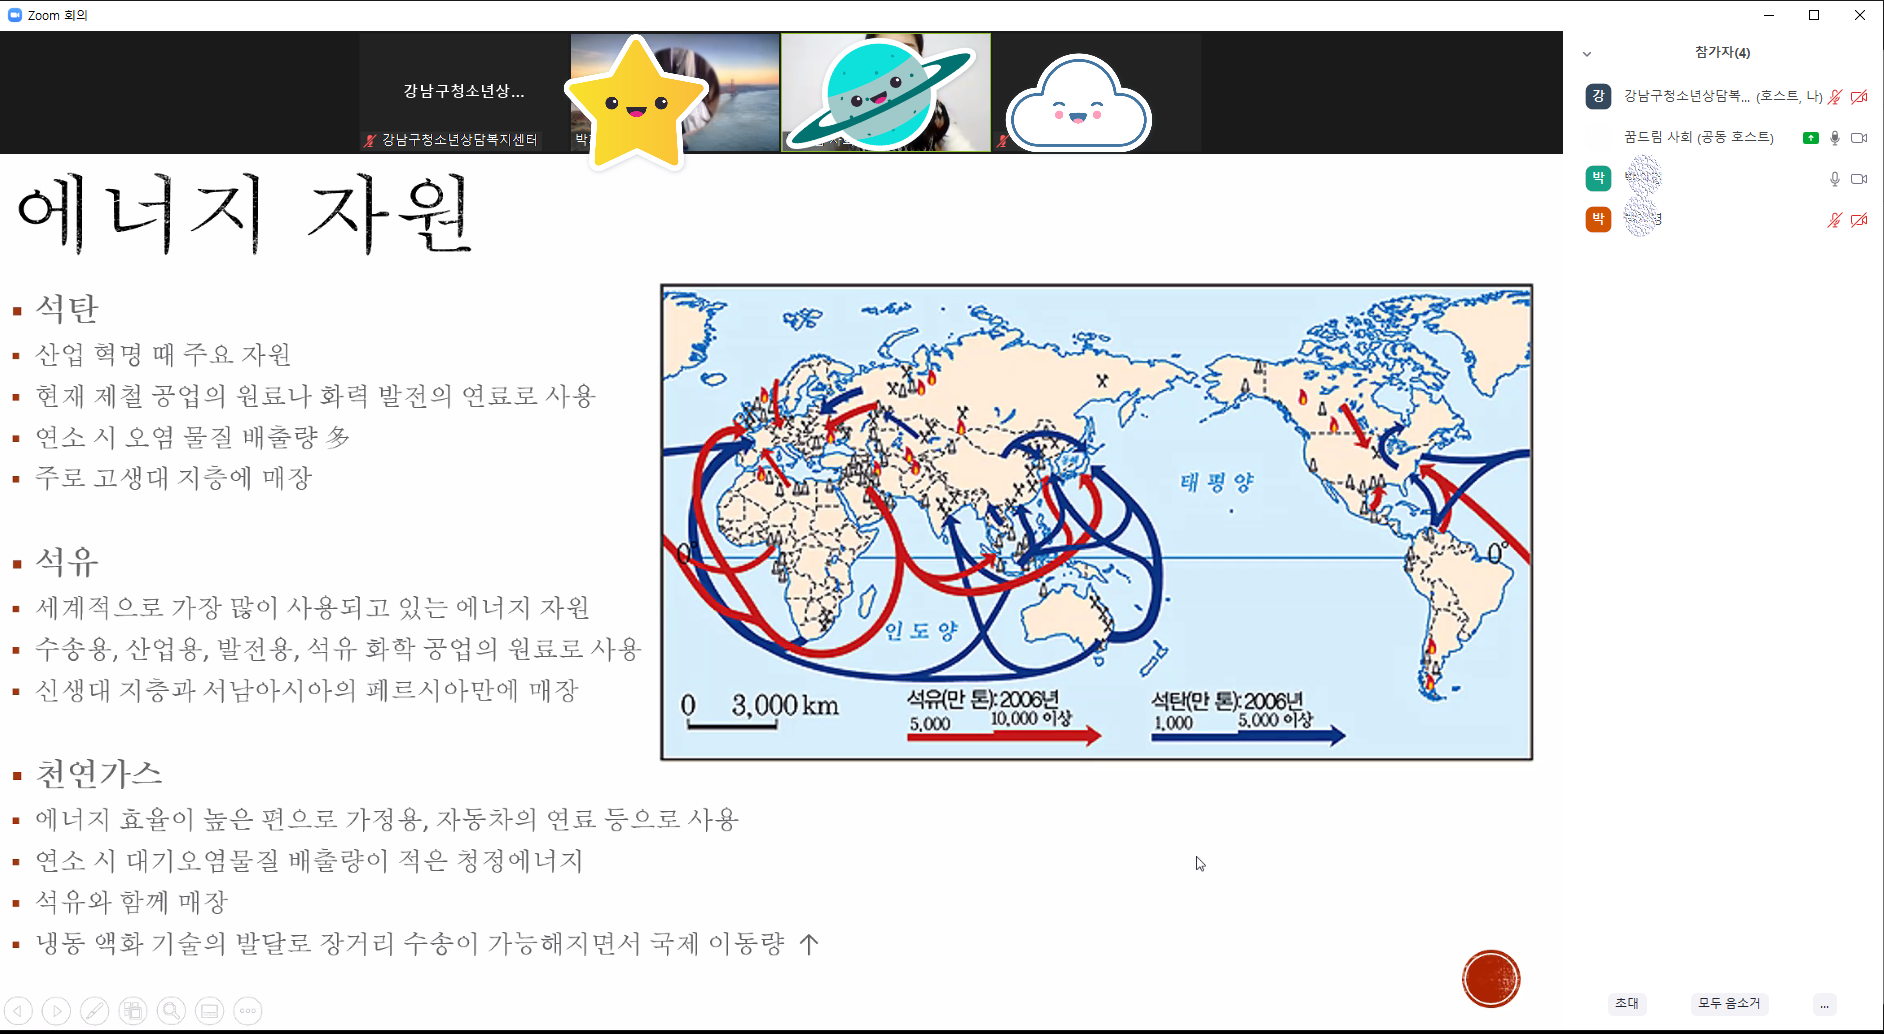Go to the previous slide using the back arrow
The image size is (1884, 1034).
click(x=19, y=1011)
